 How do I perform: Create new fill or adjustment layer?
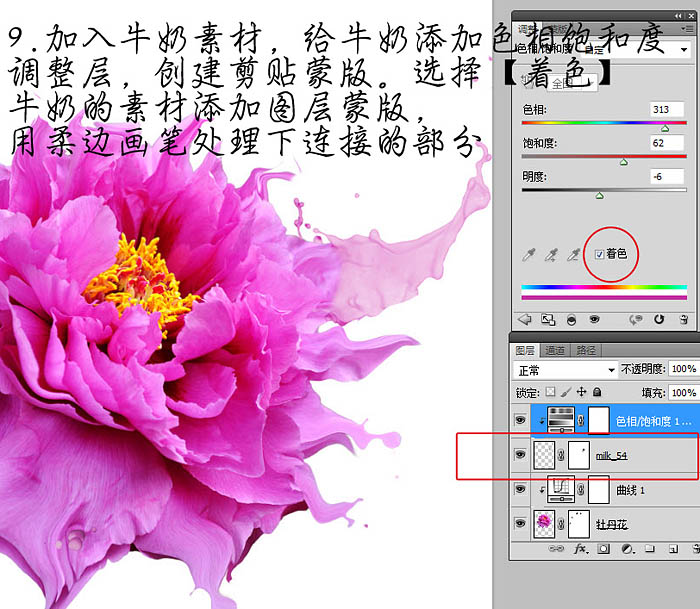[626, 550]
